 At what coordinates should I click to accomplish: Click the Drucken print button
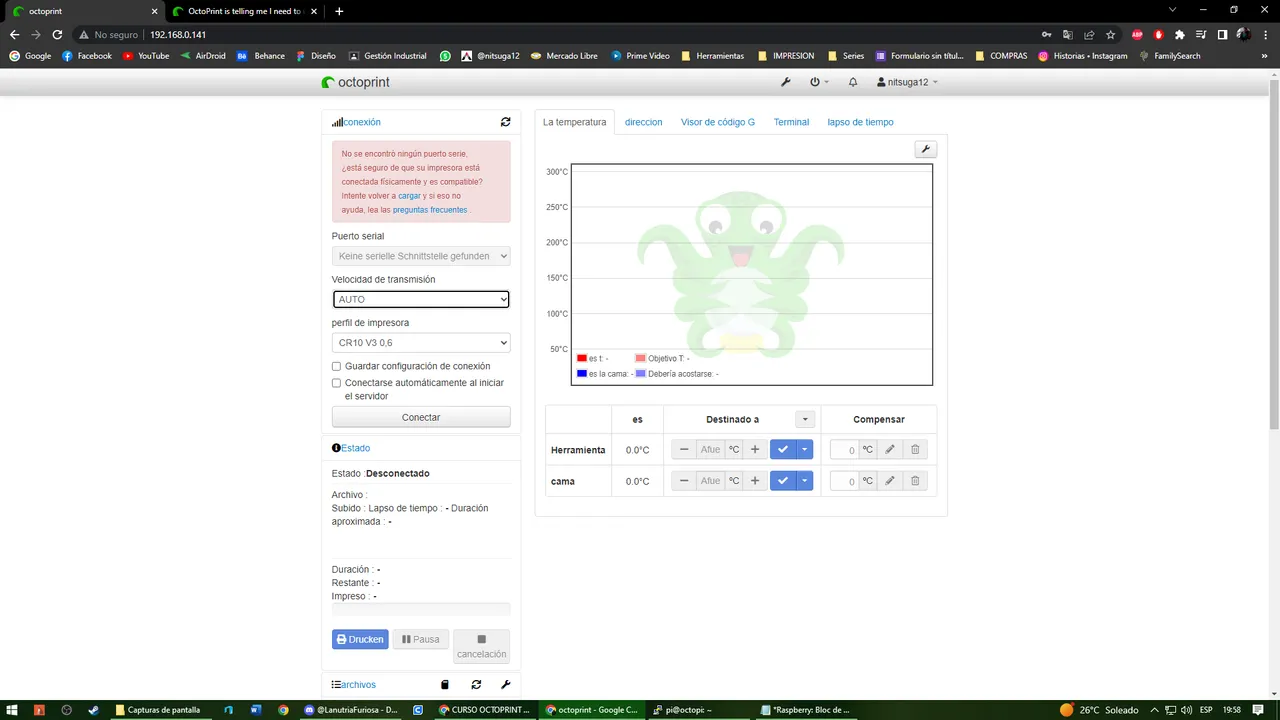(x=360, y=639)
